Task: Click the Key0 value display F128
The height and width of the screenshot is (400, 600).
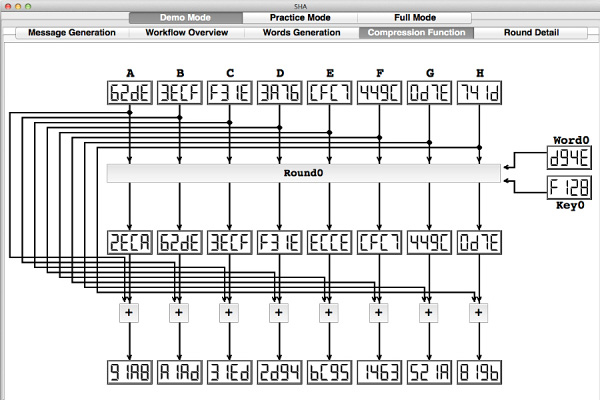Action: (568, 186)
